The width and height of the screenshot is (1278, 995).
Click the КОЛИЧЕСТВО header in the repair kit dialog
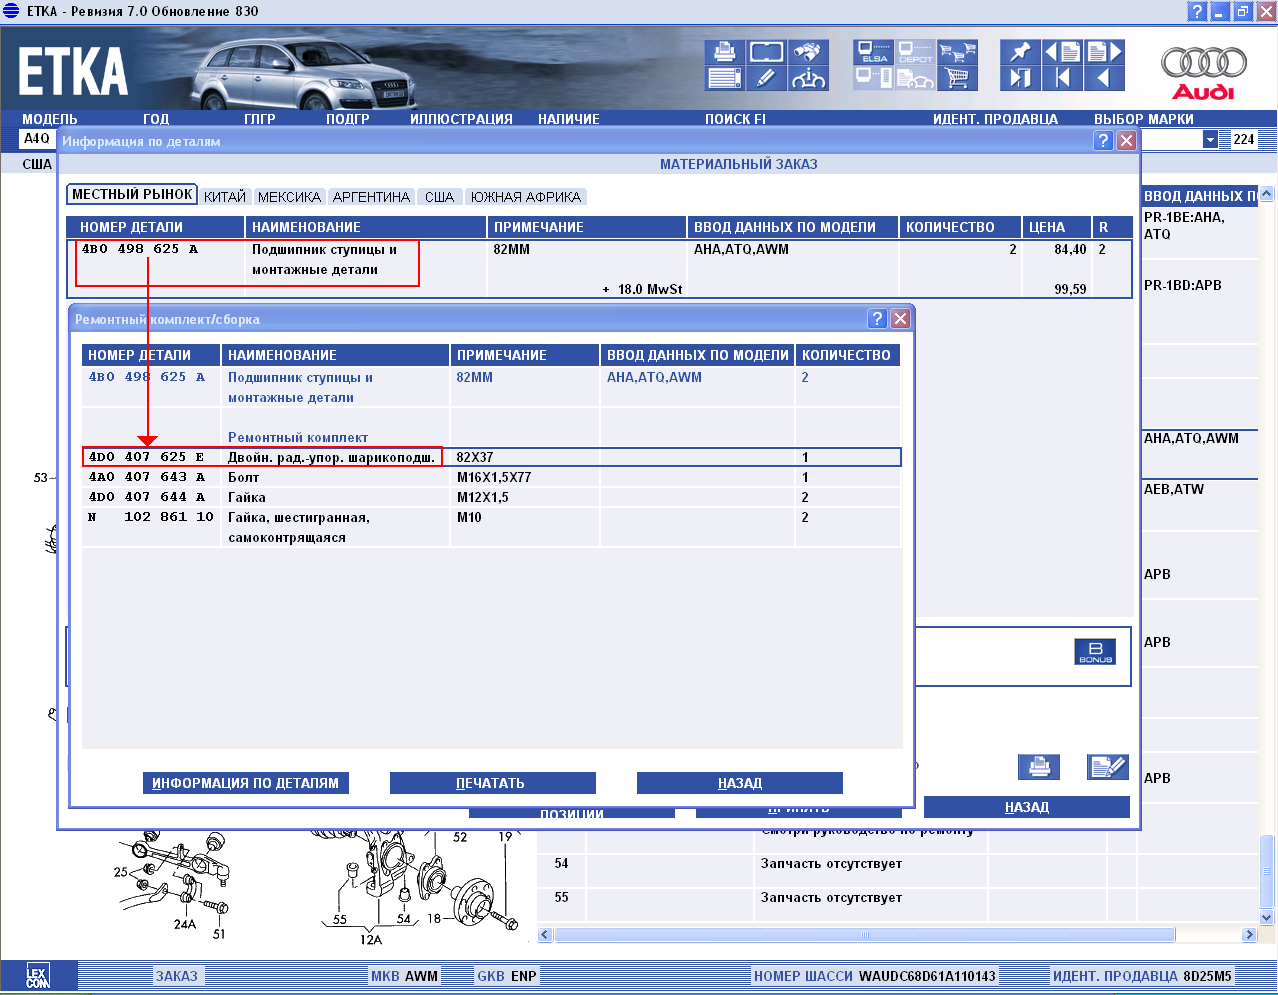point(846,355)
